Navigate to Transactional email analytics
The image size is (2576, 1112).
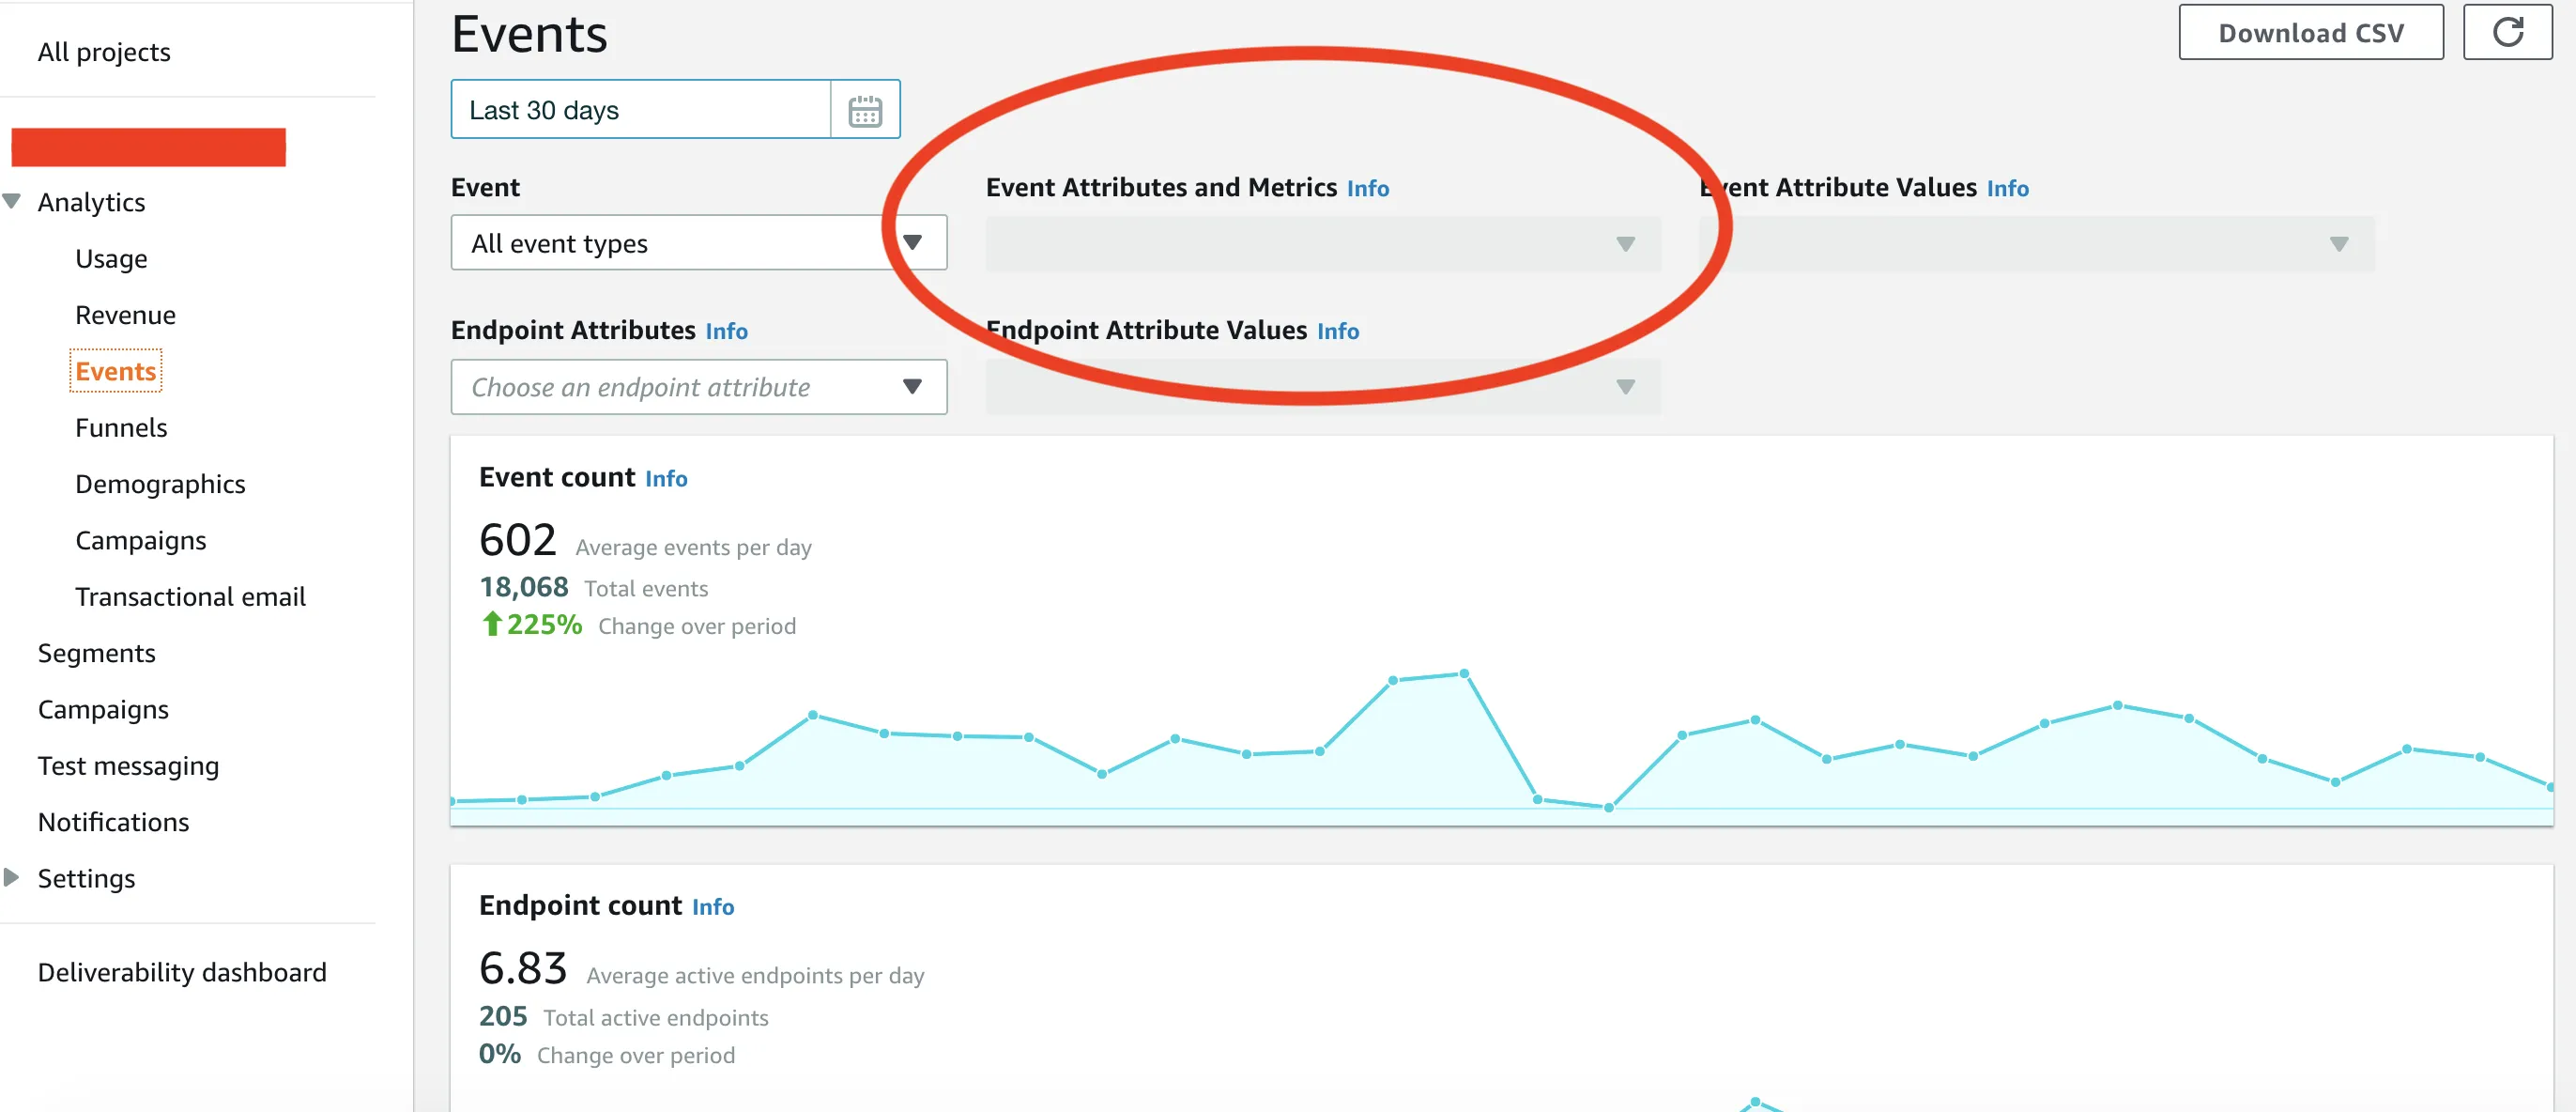(190, 596)
